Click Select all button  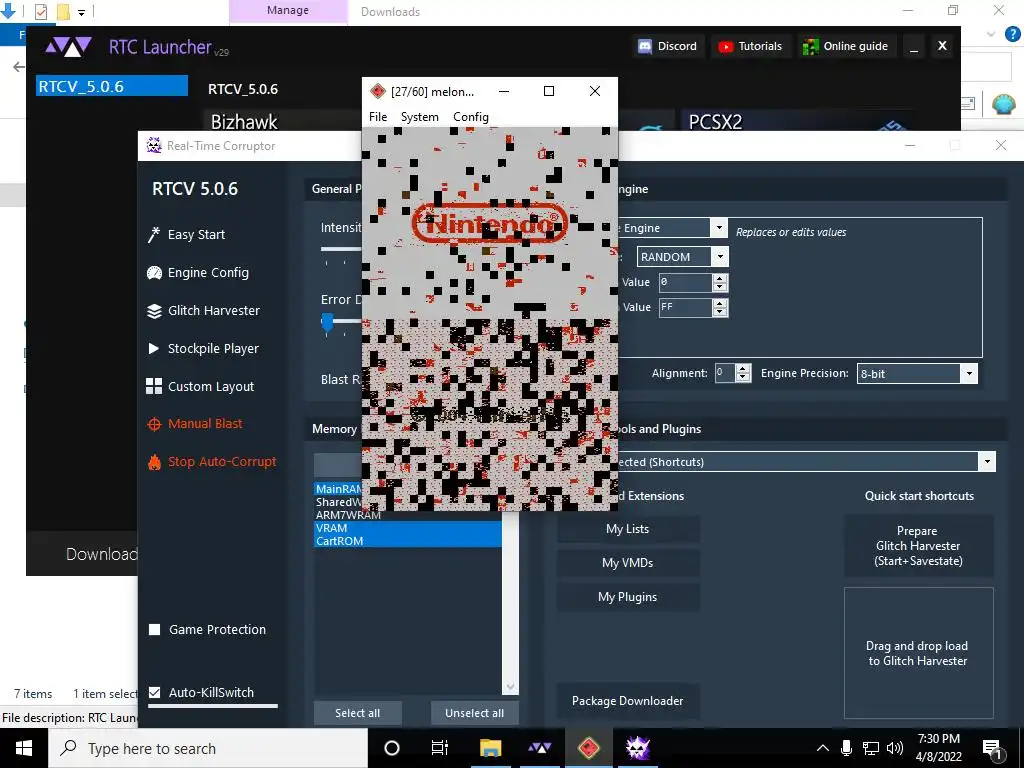357,713
